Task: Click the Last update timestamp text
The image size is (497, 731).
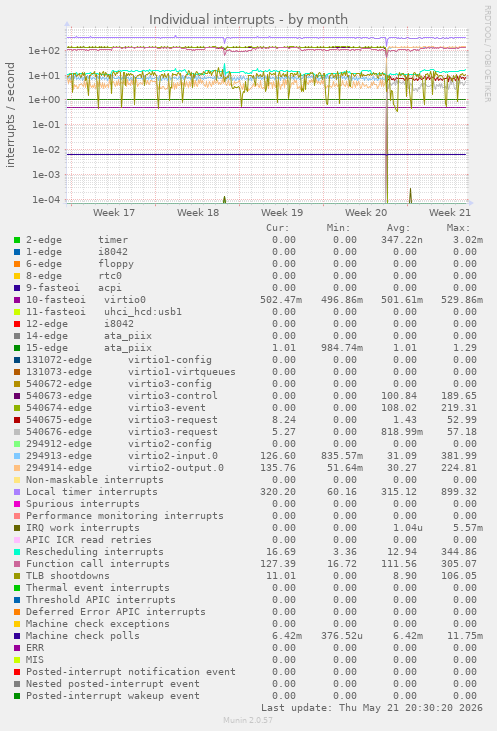Action: coord(372,708)
